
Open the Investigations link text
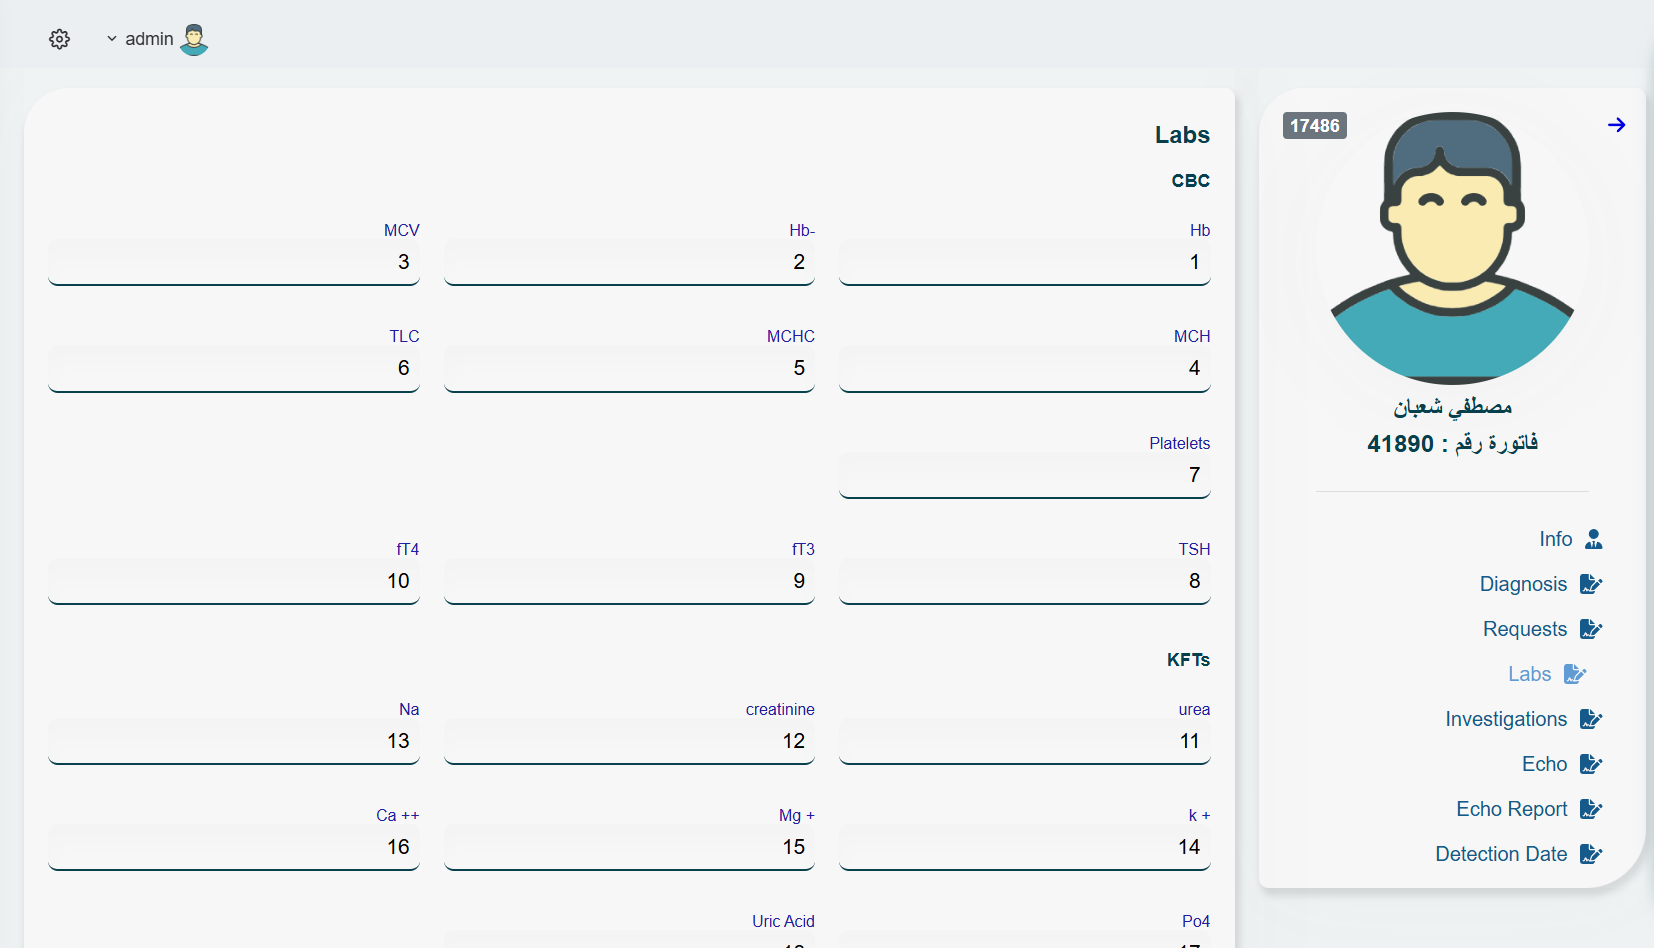tap(1505, 719)
